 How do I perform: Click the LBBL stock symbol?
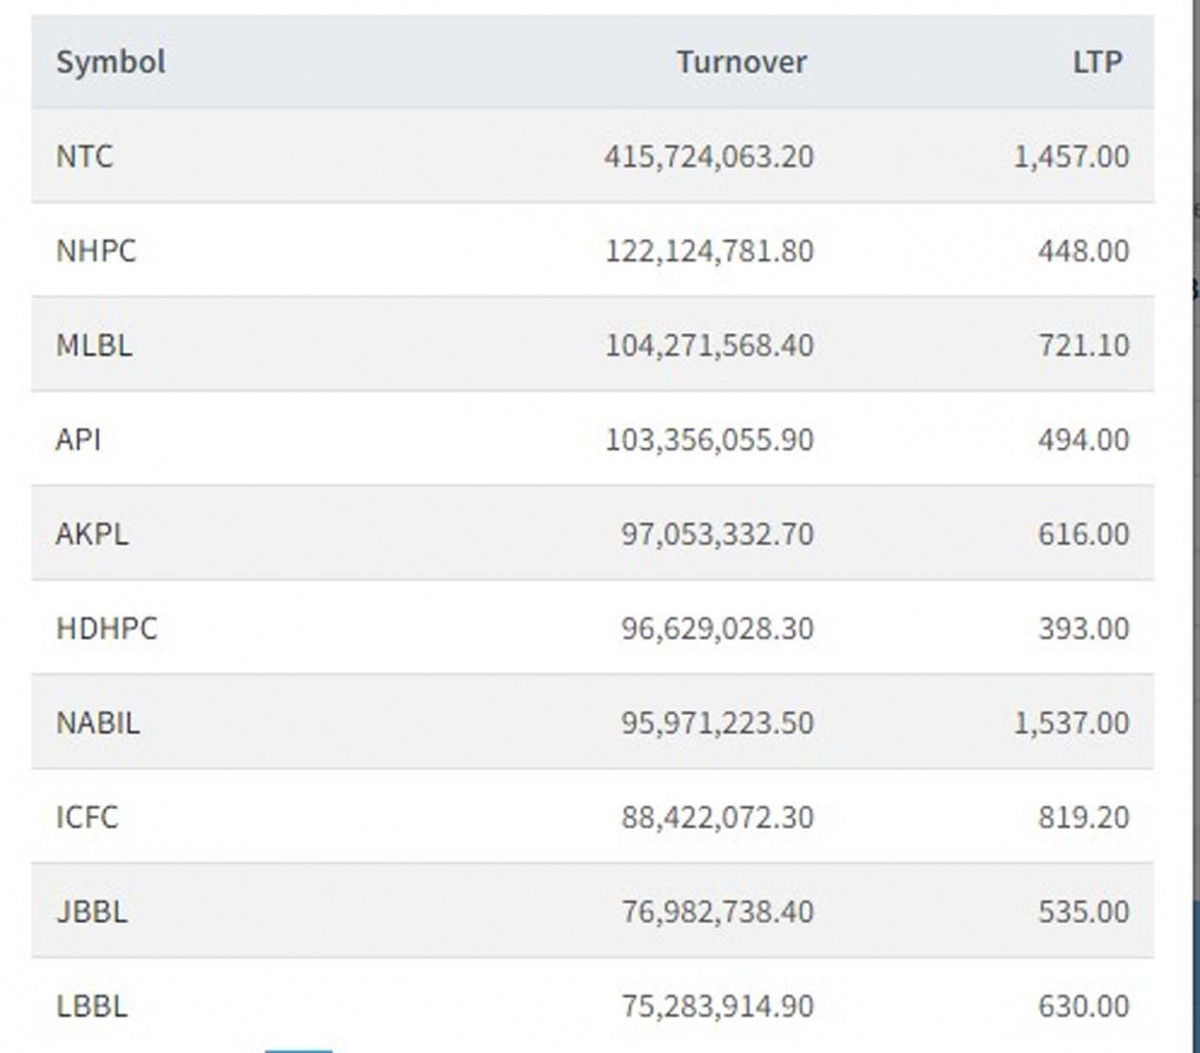92,1006
